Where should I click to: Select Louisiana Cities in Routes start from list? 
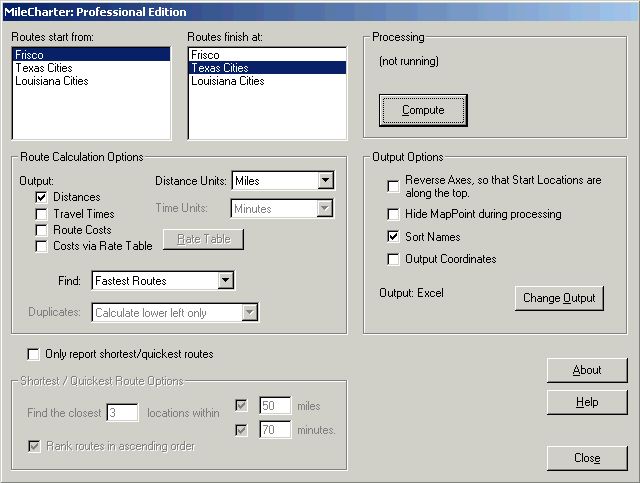click(92, 81)
